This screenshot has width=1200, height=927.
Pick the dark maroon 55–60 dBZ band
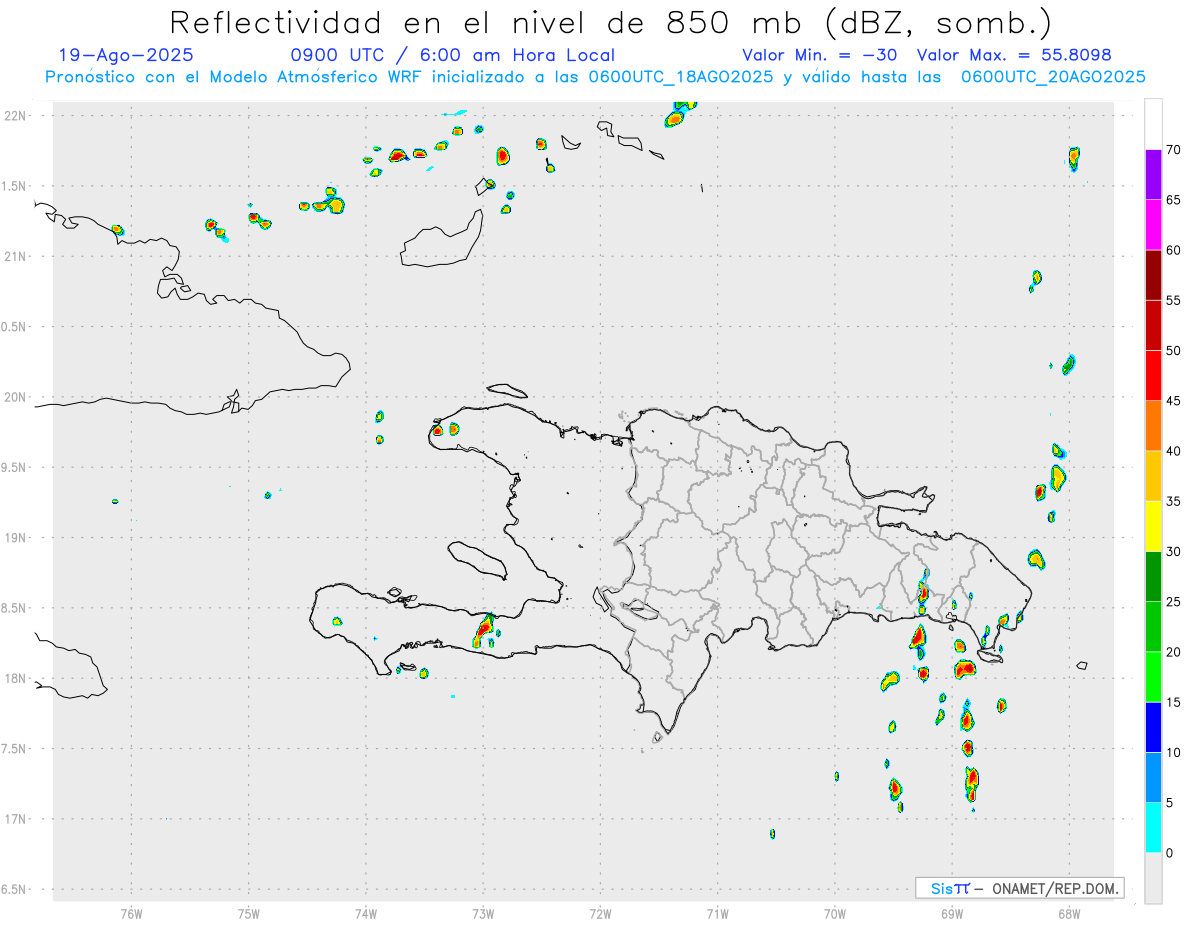point(1153,275)
